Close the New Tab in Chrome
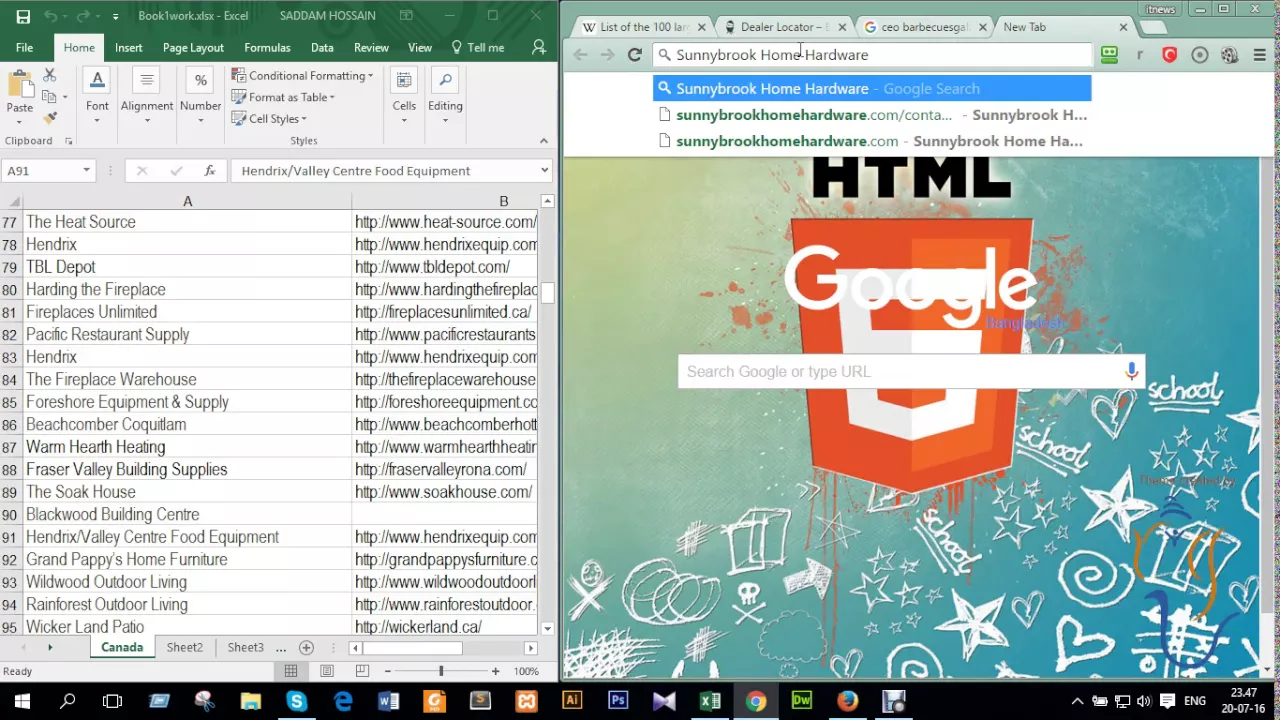This screenshot has height=720, width=1280. 1123,27
